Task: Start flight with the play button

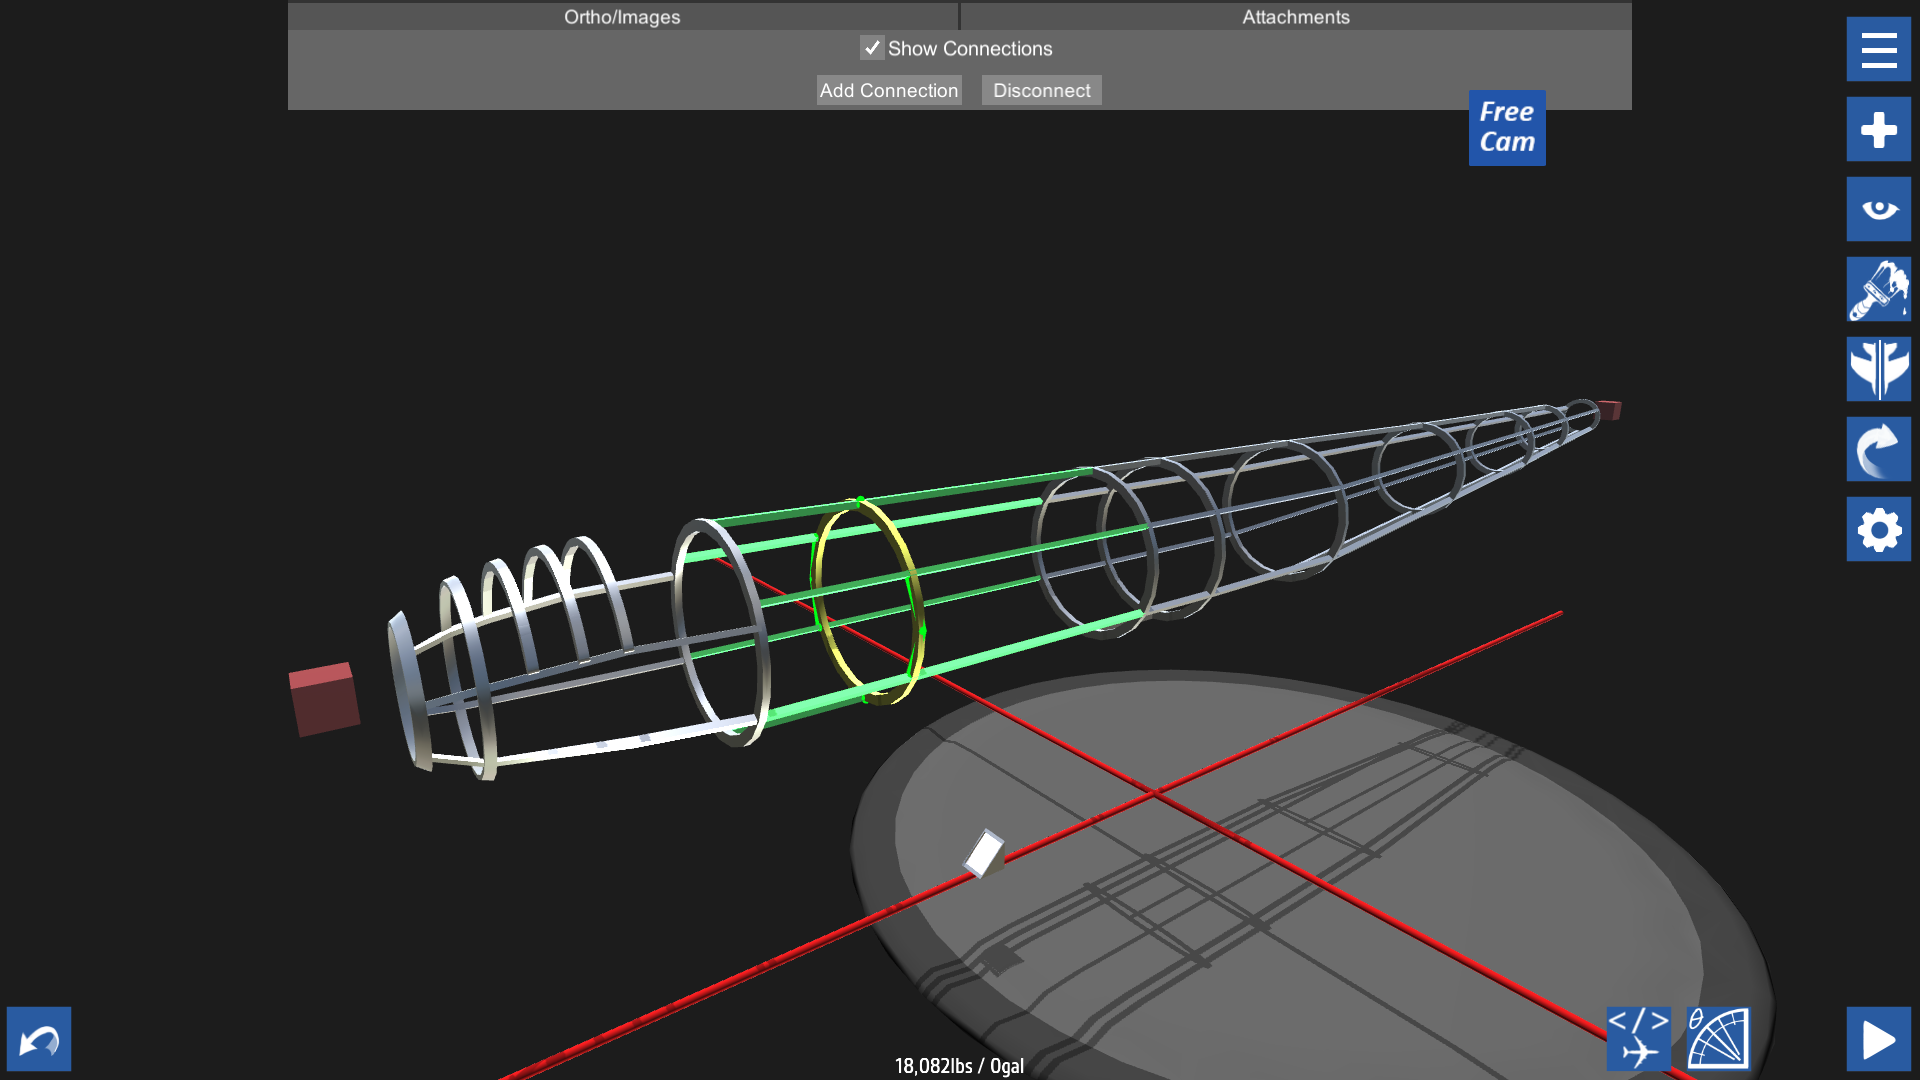Action: pyautogui.click(x=1878, y=1039)
